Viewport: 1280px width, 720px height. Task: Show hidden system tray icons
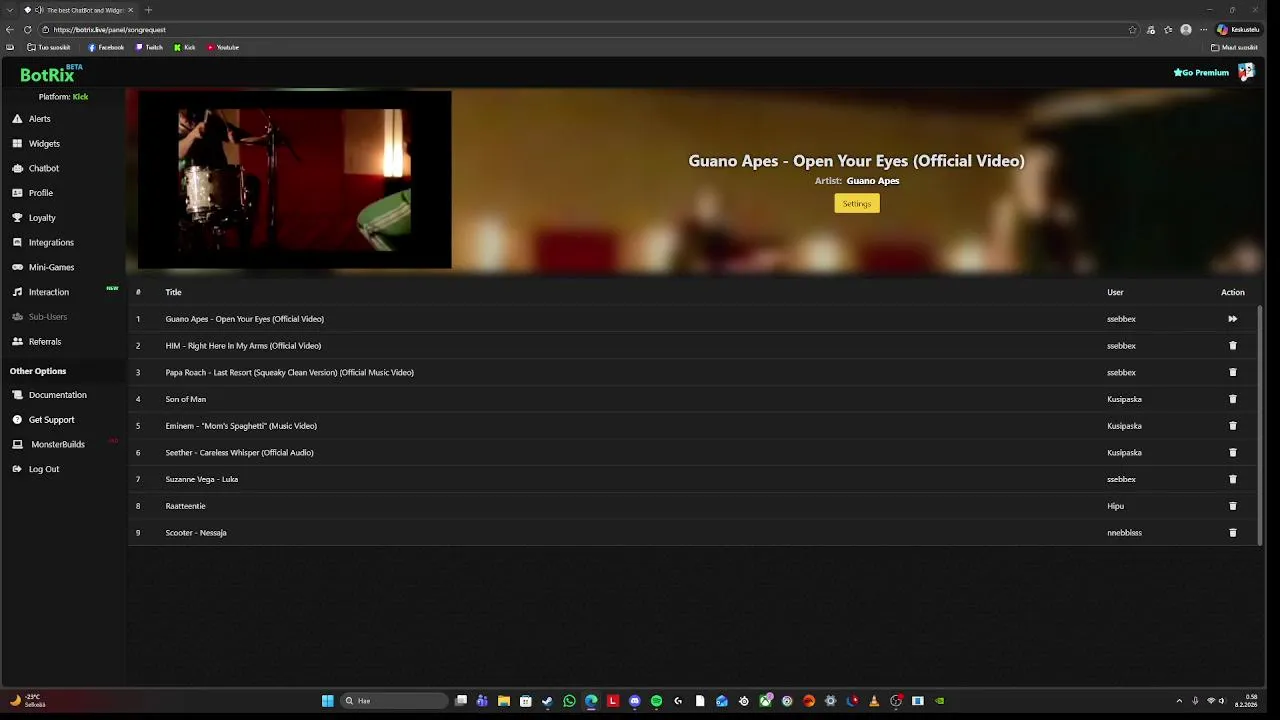[1179, 701]
